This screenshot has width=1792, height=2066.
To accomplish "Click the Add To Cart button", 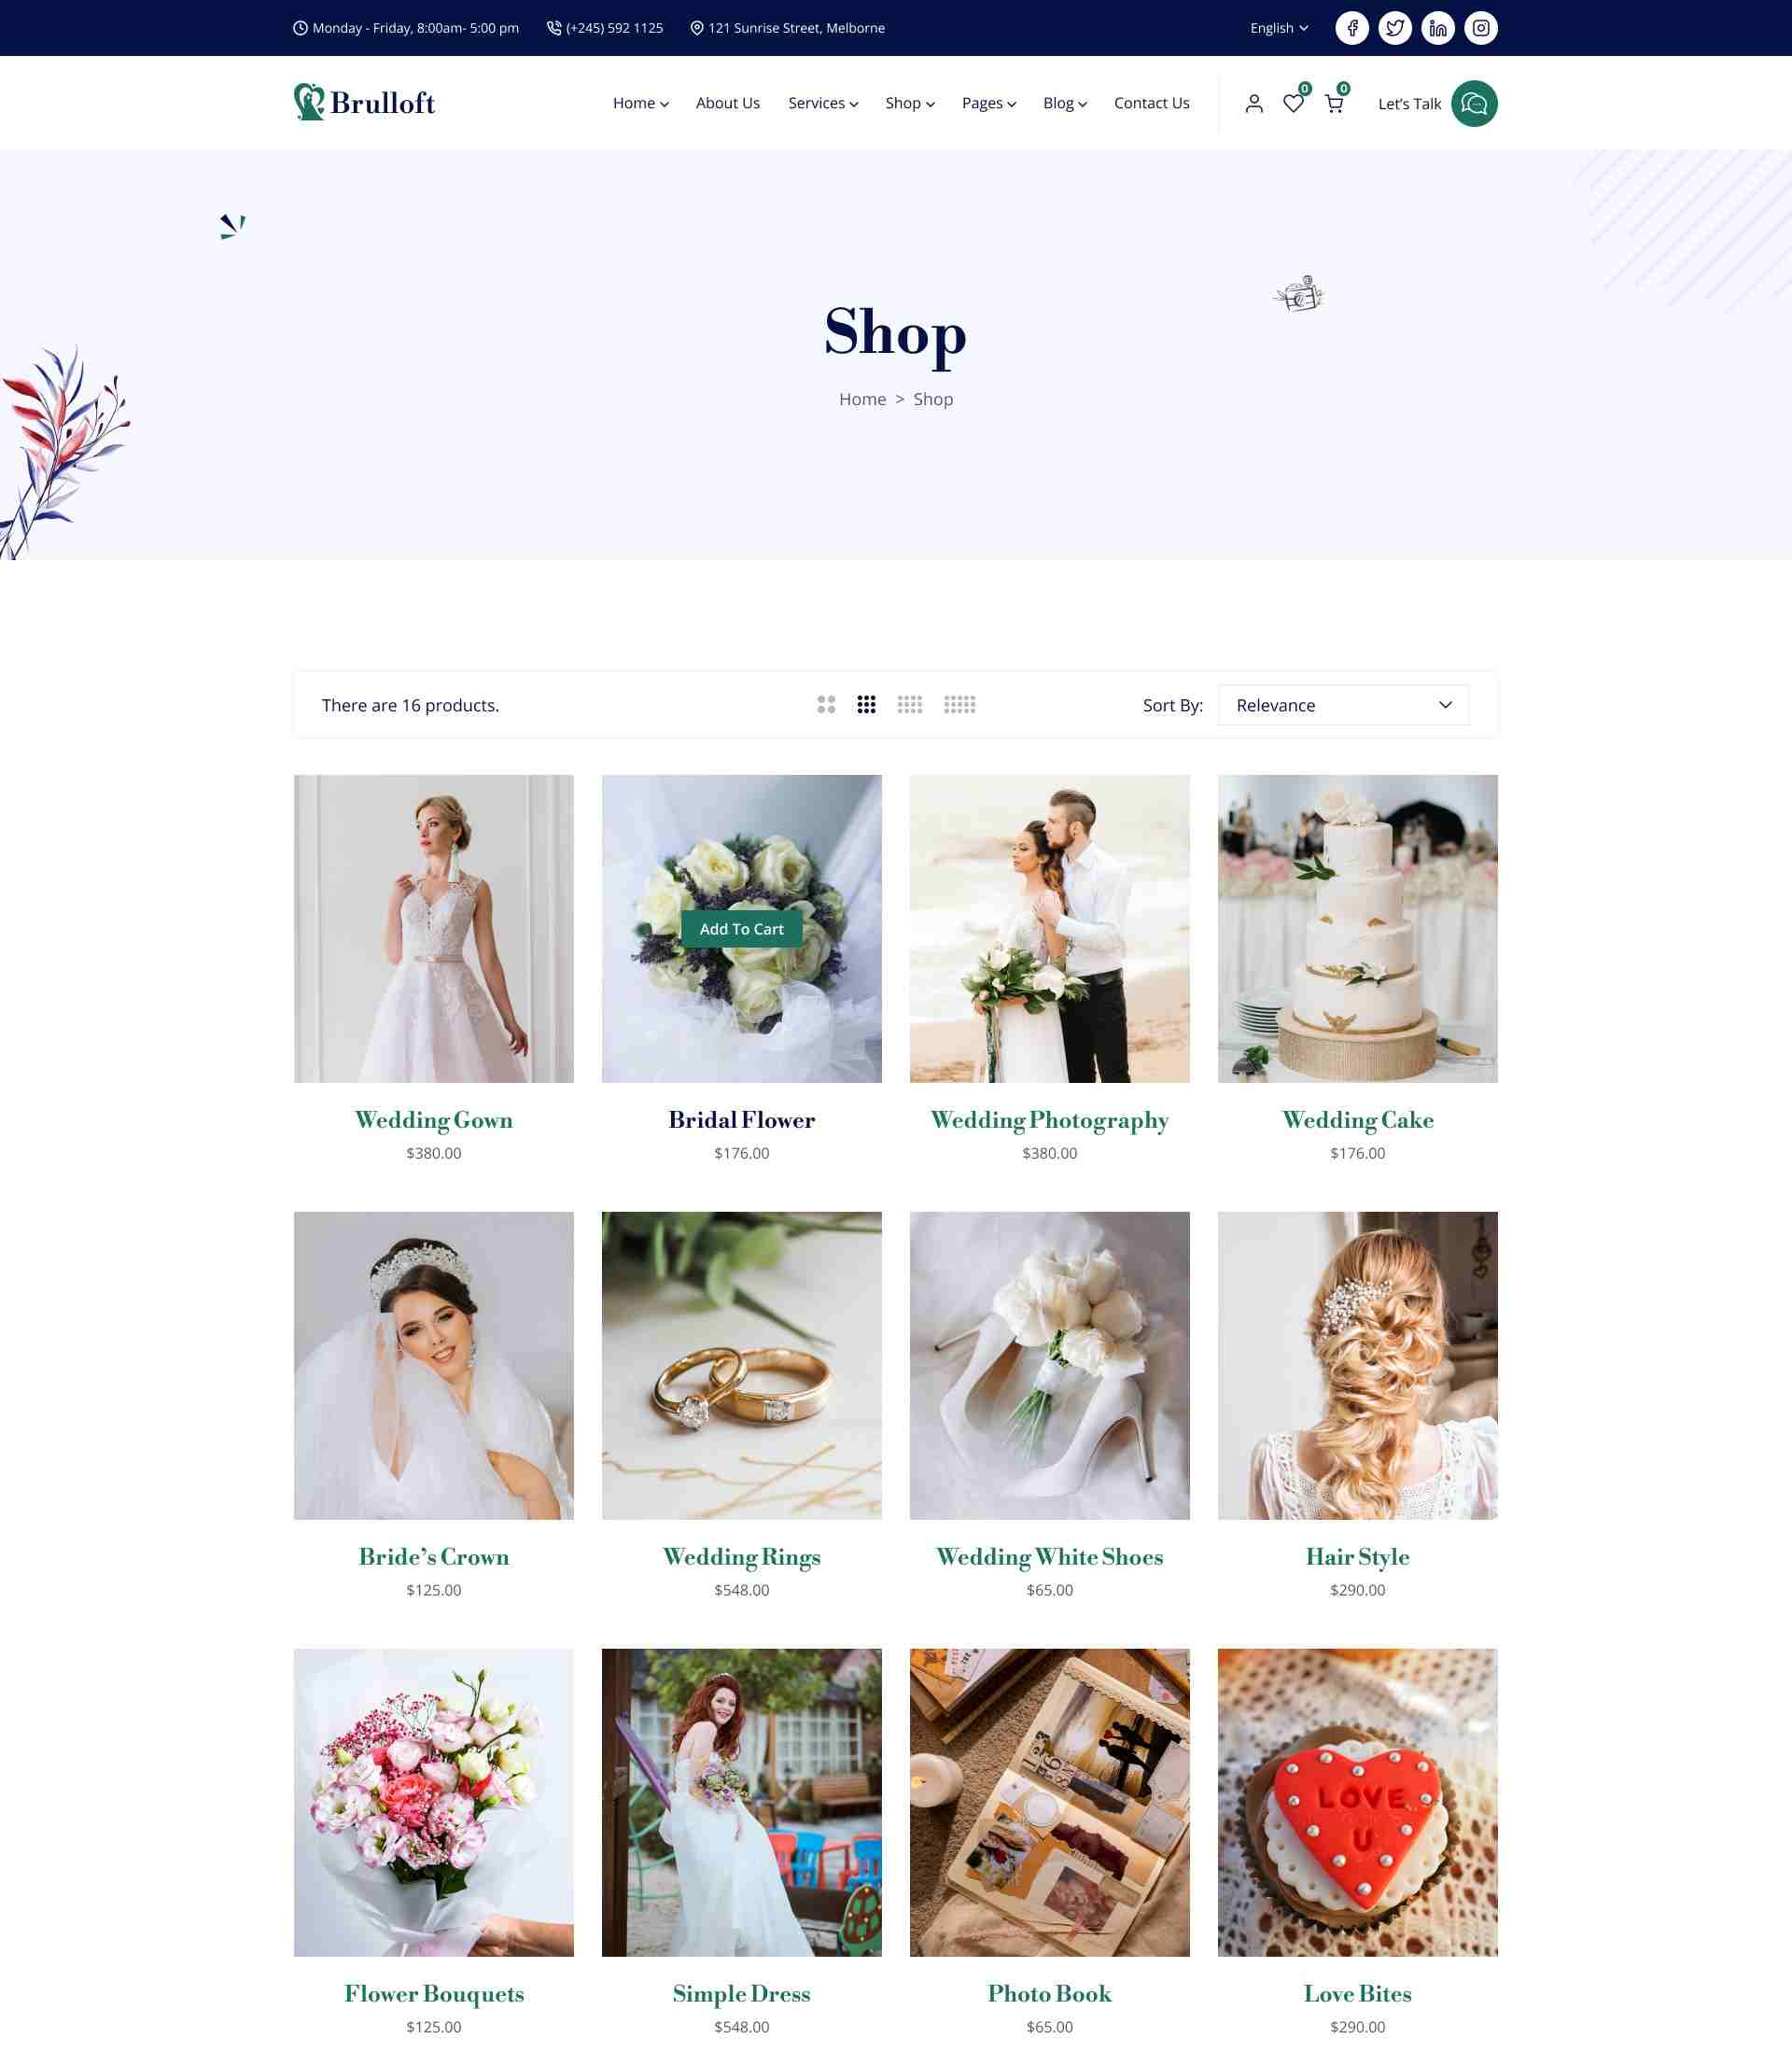I will [x=741, y=929].
